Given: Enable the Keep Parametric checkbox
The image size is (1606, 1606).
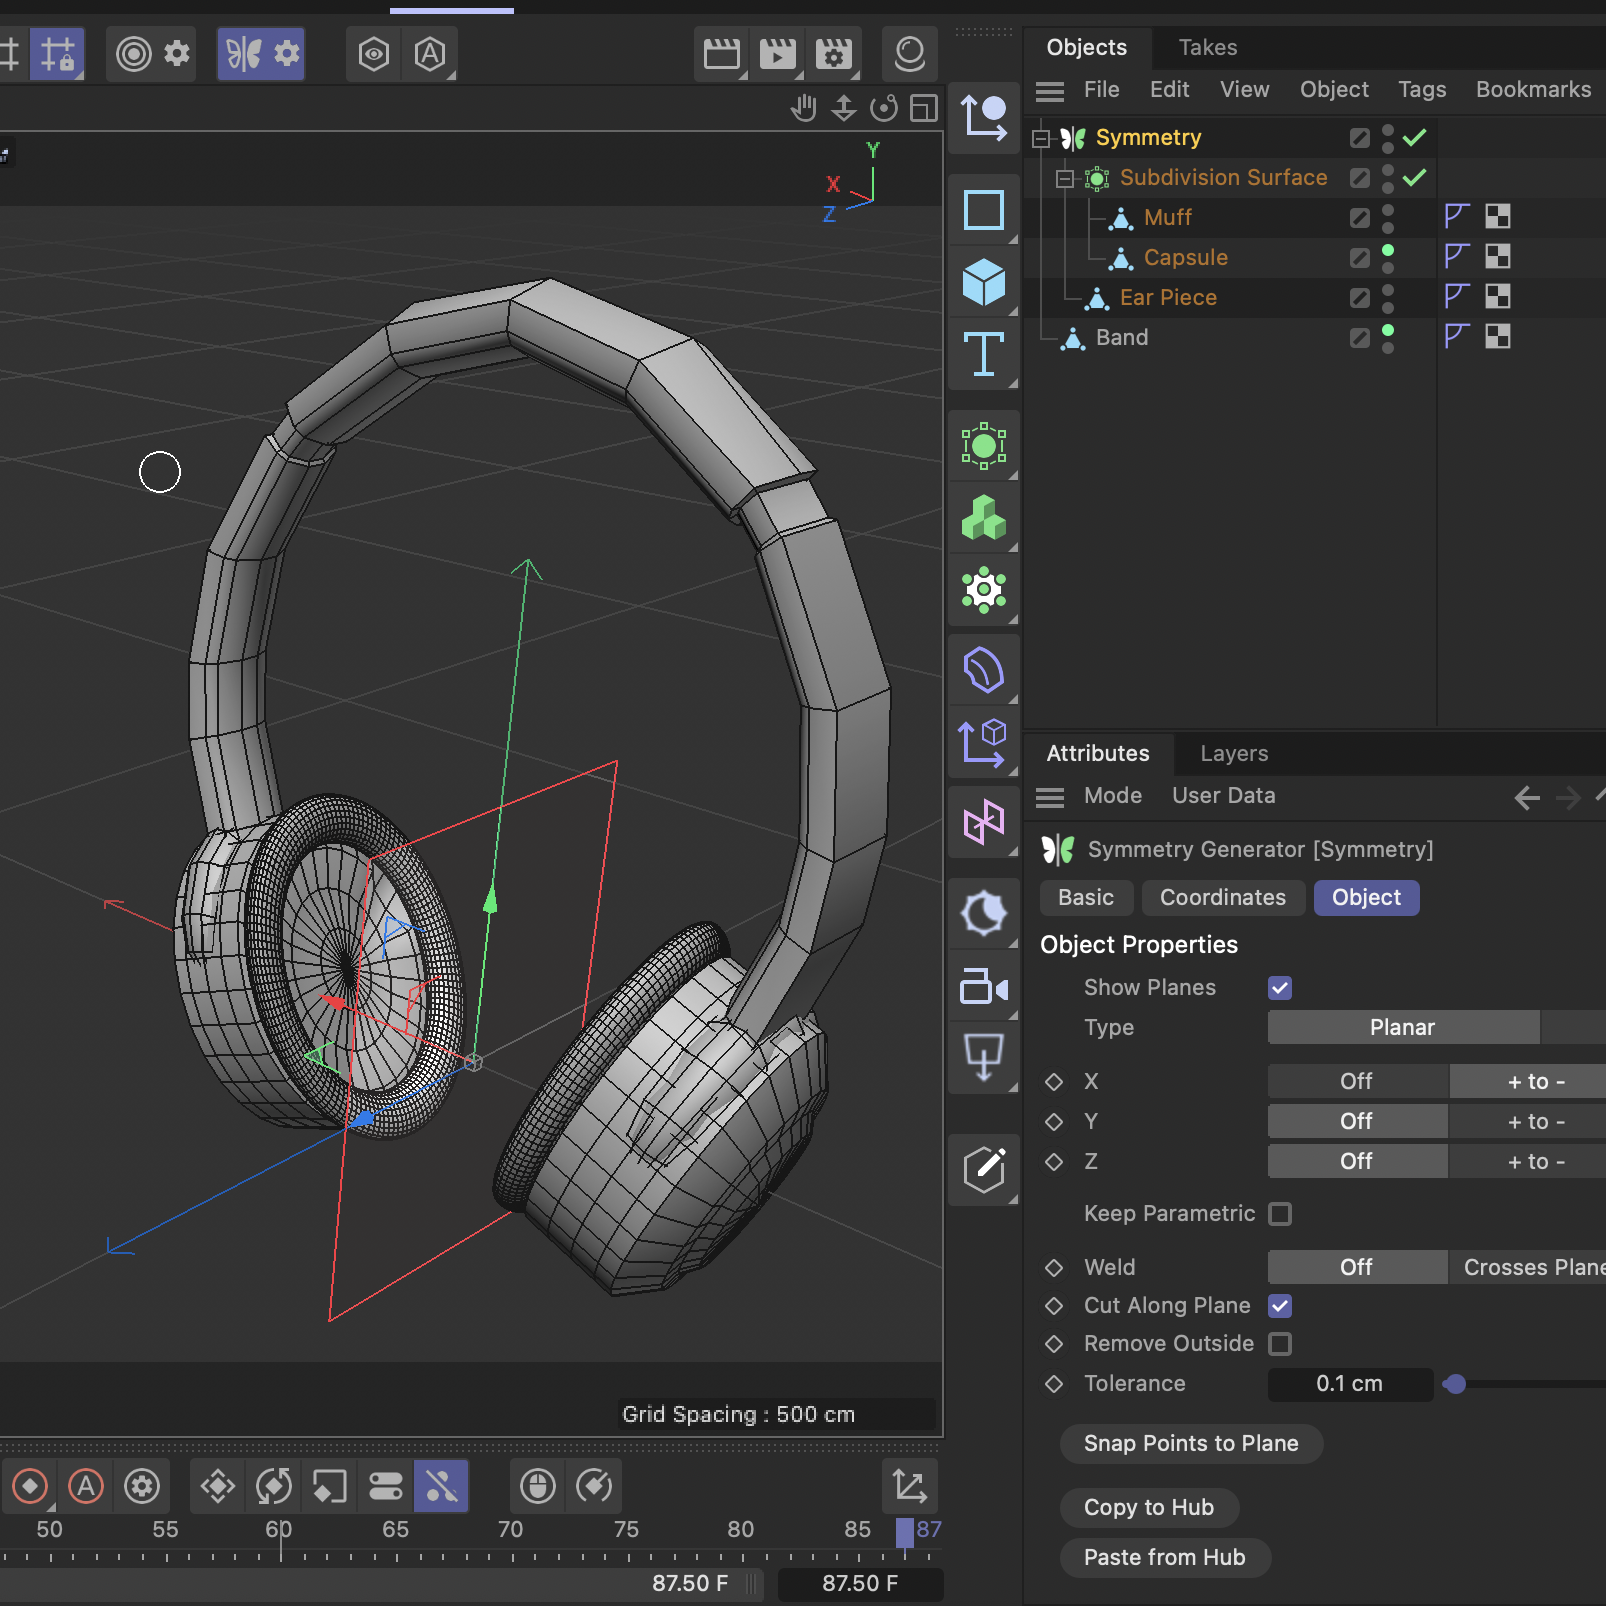Looking at the screenshot, I should (x=1280, y=1213).
